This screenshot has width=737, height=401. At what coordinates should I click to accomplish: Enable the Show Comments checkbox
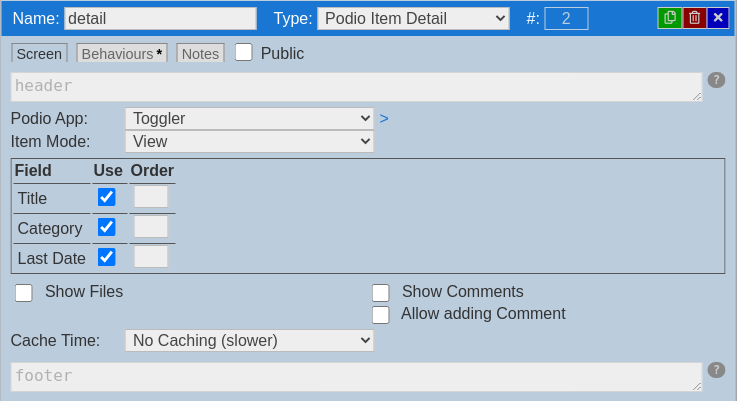click(381, 292)
